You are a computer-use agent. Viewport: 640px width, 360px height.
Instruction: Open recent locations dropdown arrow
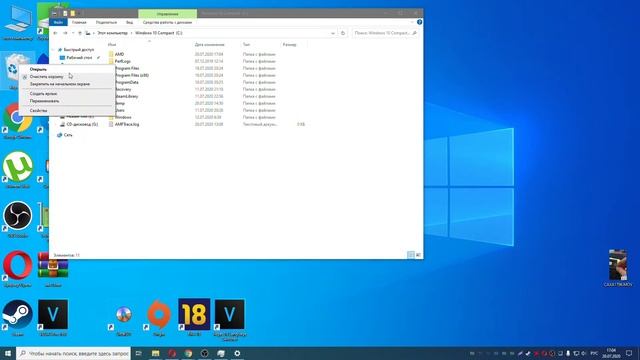pos(73,33)
